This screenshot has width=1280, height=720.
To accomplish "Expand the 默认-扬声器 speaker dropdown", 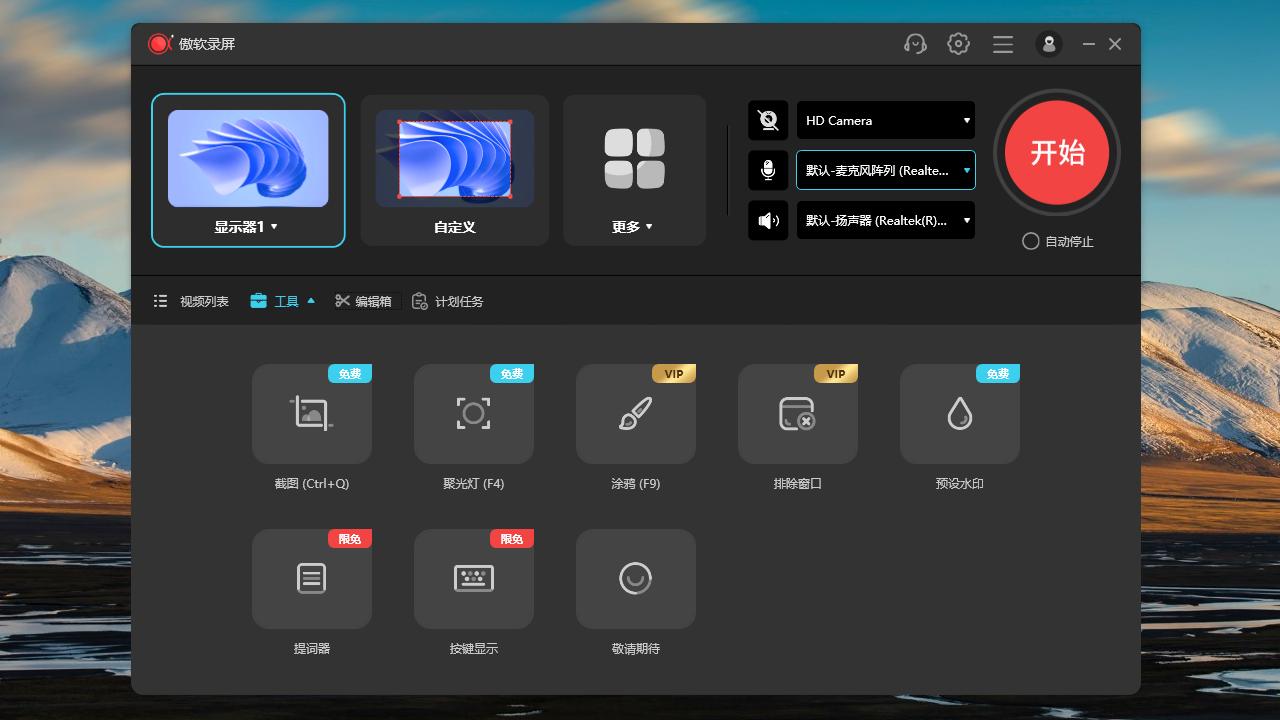I will tap(885, 221).
